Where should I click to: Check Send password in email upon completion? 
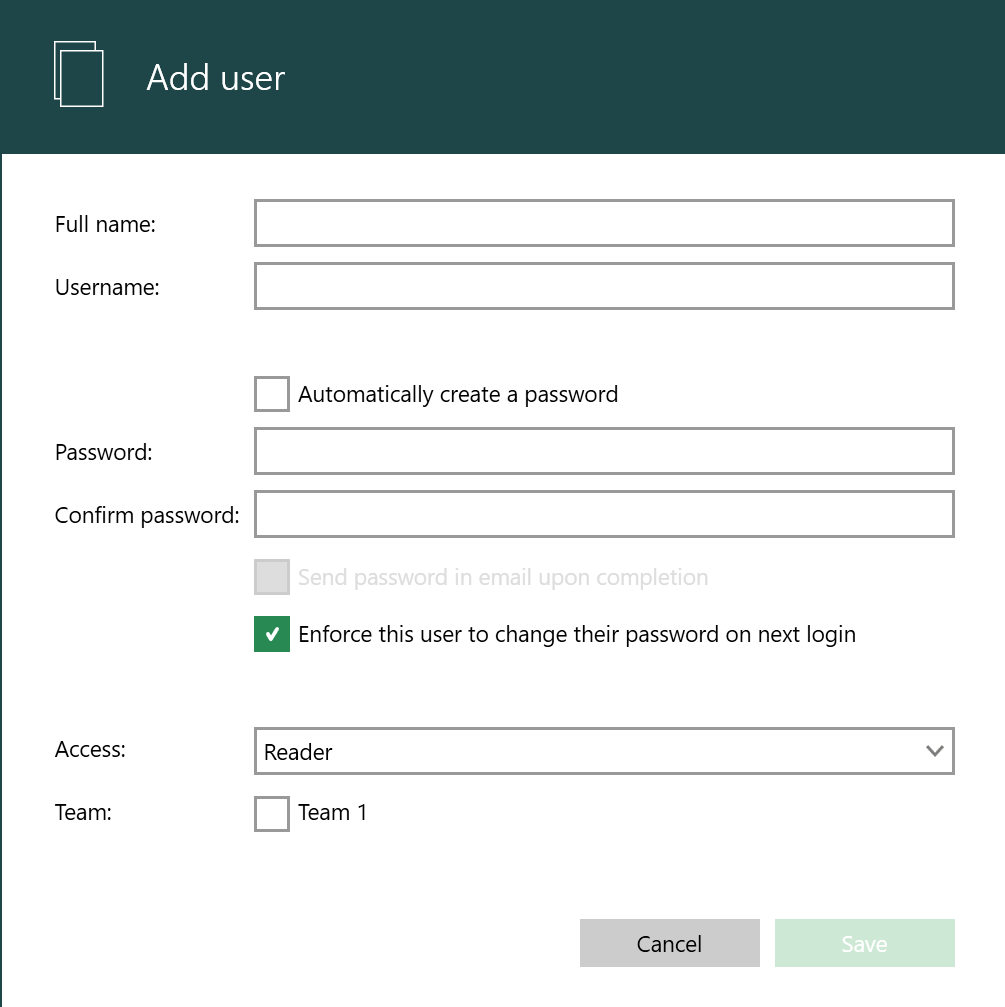(x=272, y=577)
